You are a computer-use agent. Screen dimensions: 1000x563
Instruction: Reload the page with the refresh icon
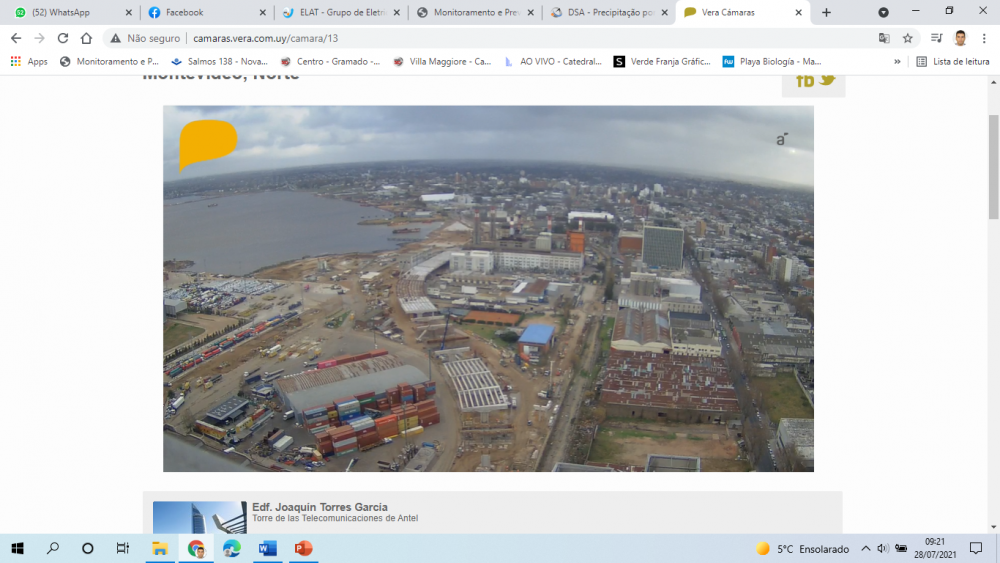(x=63, y=38)
